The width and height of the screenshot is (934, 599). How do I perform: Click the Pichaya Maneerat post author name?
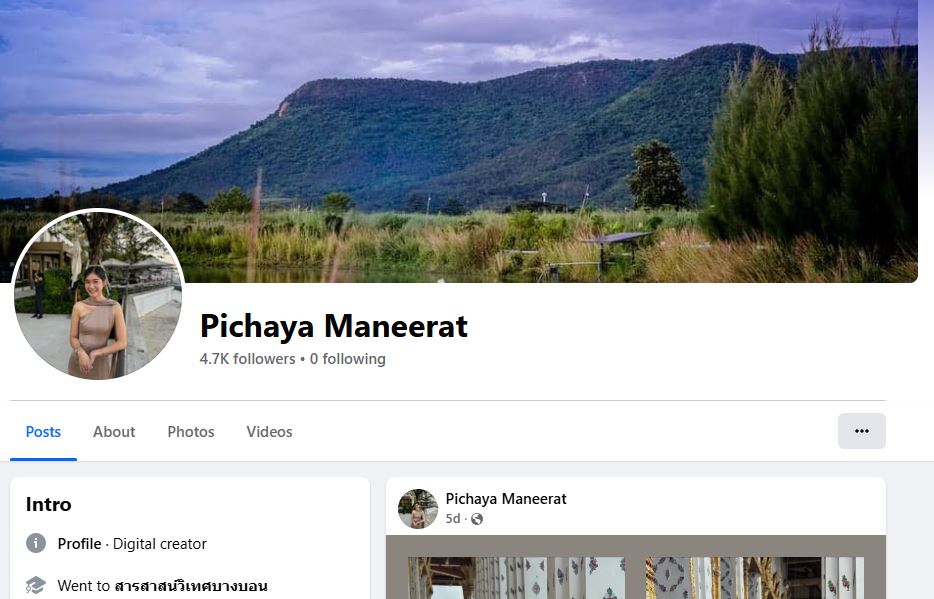point(506,499)
